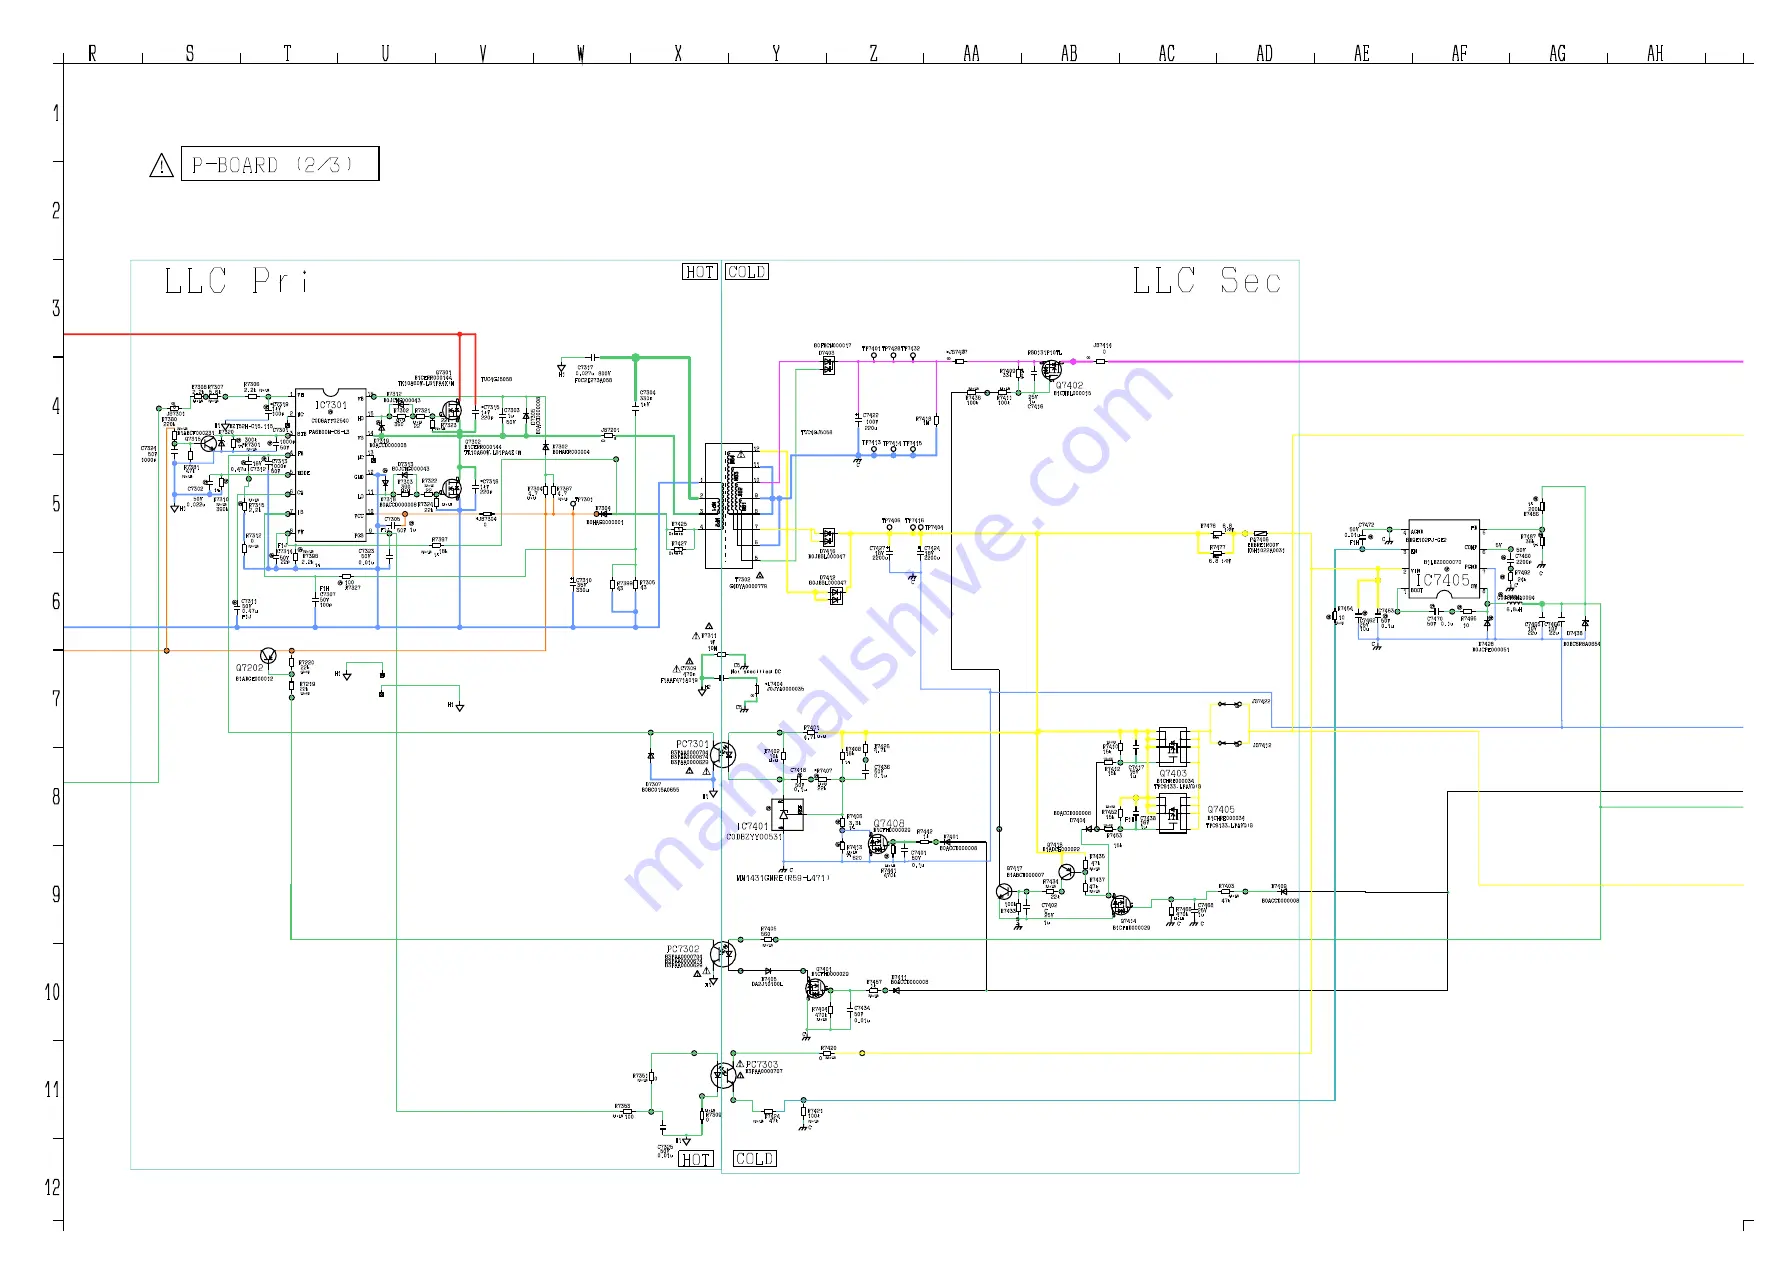
Task: Click the Q7401 MOSFET symbol
Action: coord(815,989)
